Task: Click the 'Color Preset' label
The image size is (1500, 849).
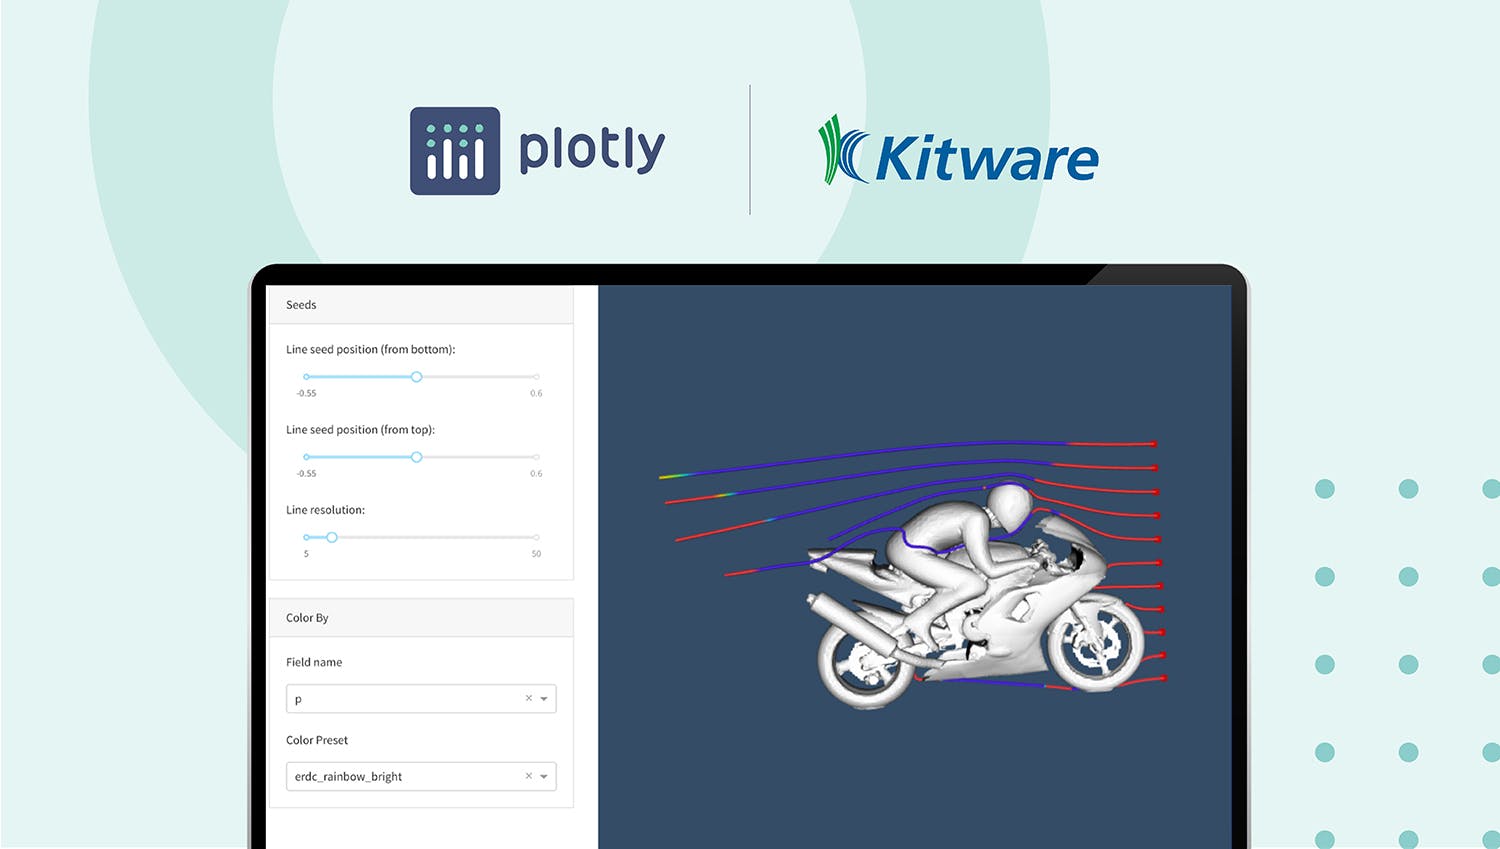Action: pyautogui.click(x=317, y=740)
